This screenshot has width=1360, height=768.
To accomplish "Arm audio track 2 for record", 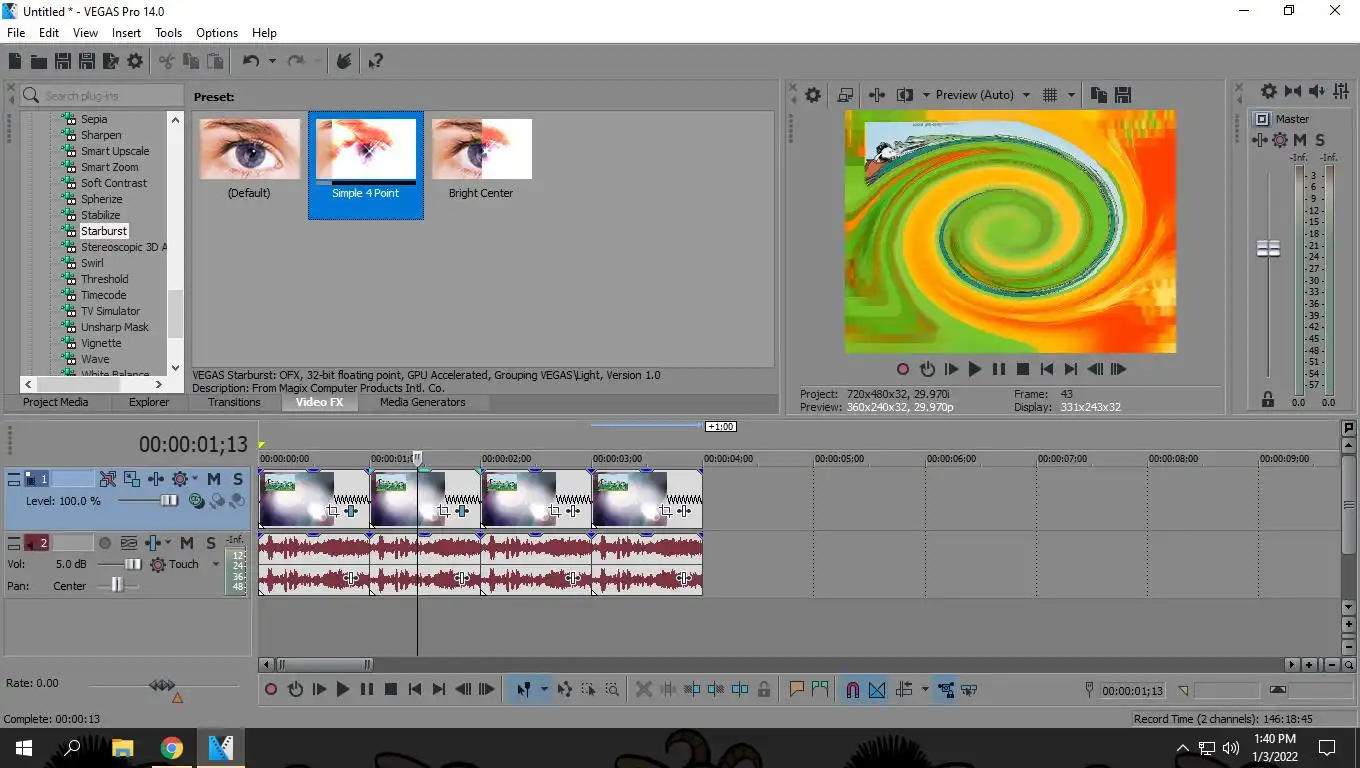I will pyautogui.click(x=105, y=543).
